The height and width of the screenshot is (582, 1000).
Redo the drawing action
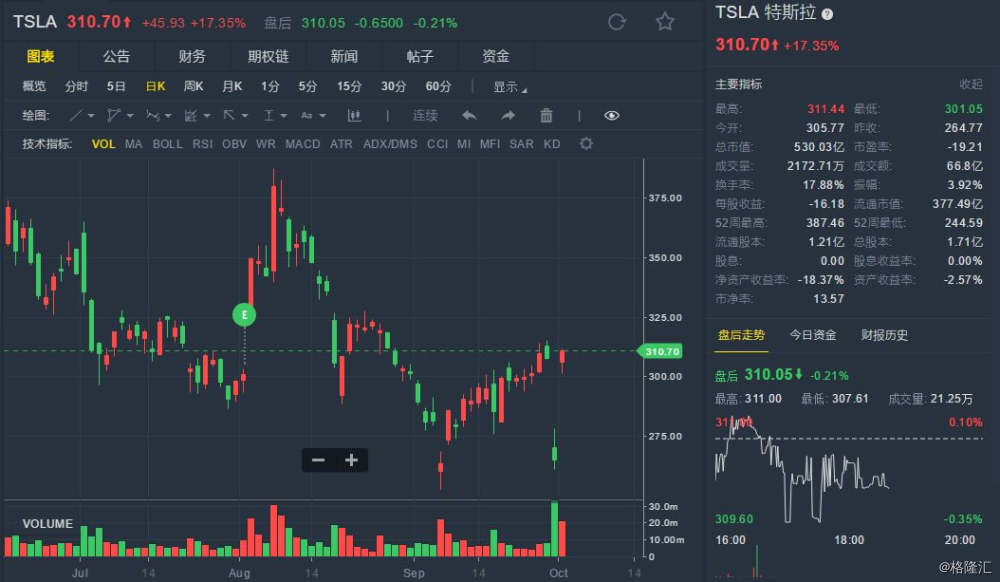508,115
